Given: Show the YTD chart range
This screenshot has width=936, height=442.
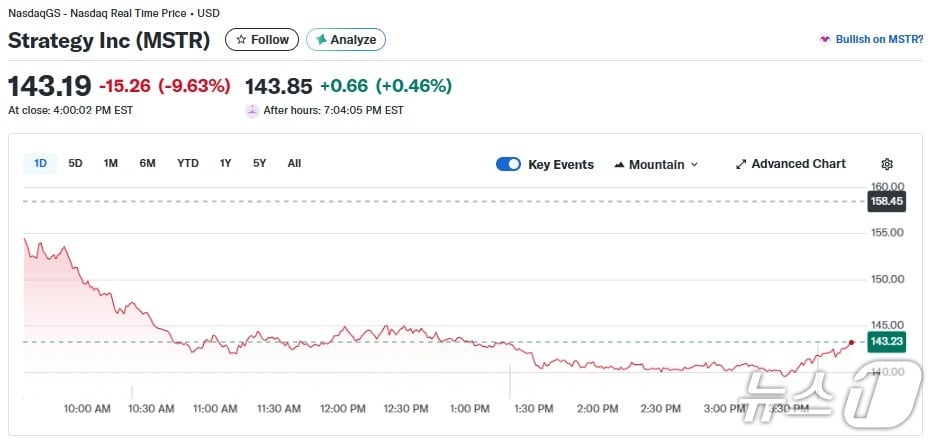Looking at the screenshot, I should [x=188, y=163].
